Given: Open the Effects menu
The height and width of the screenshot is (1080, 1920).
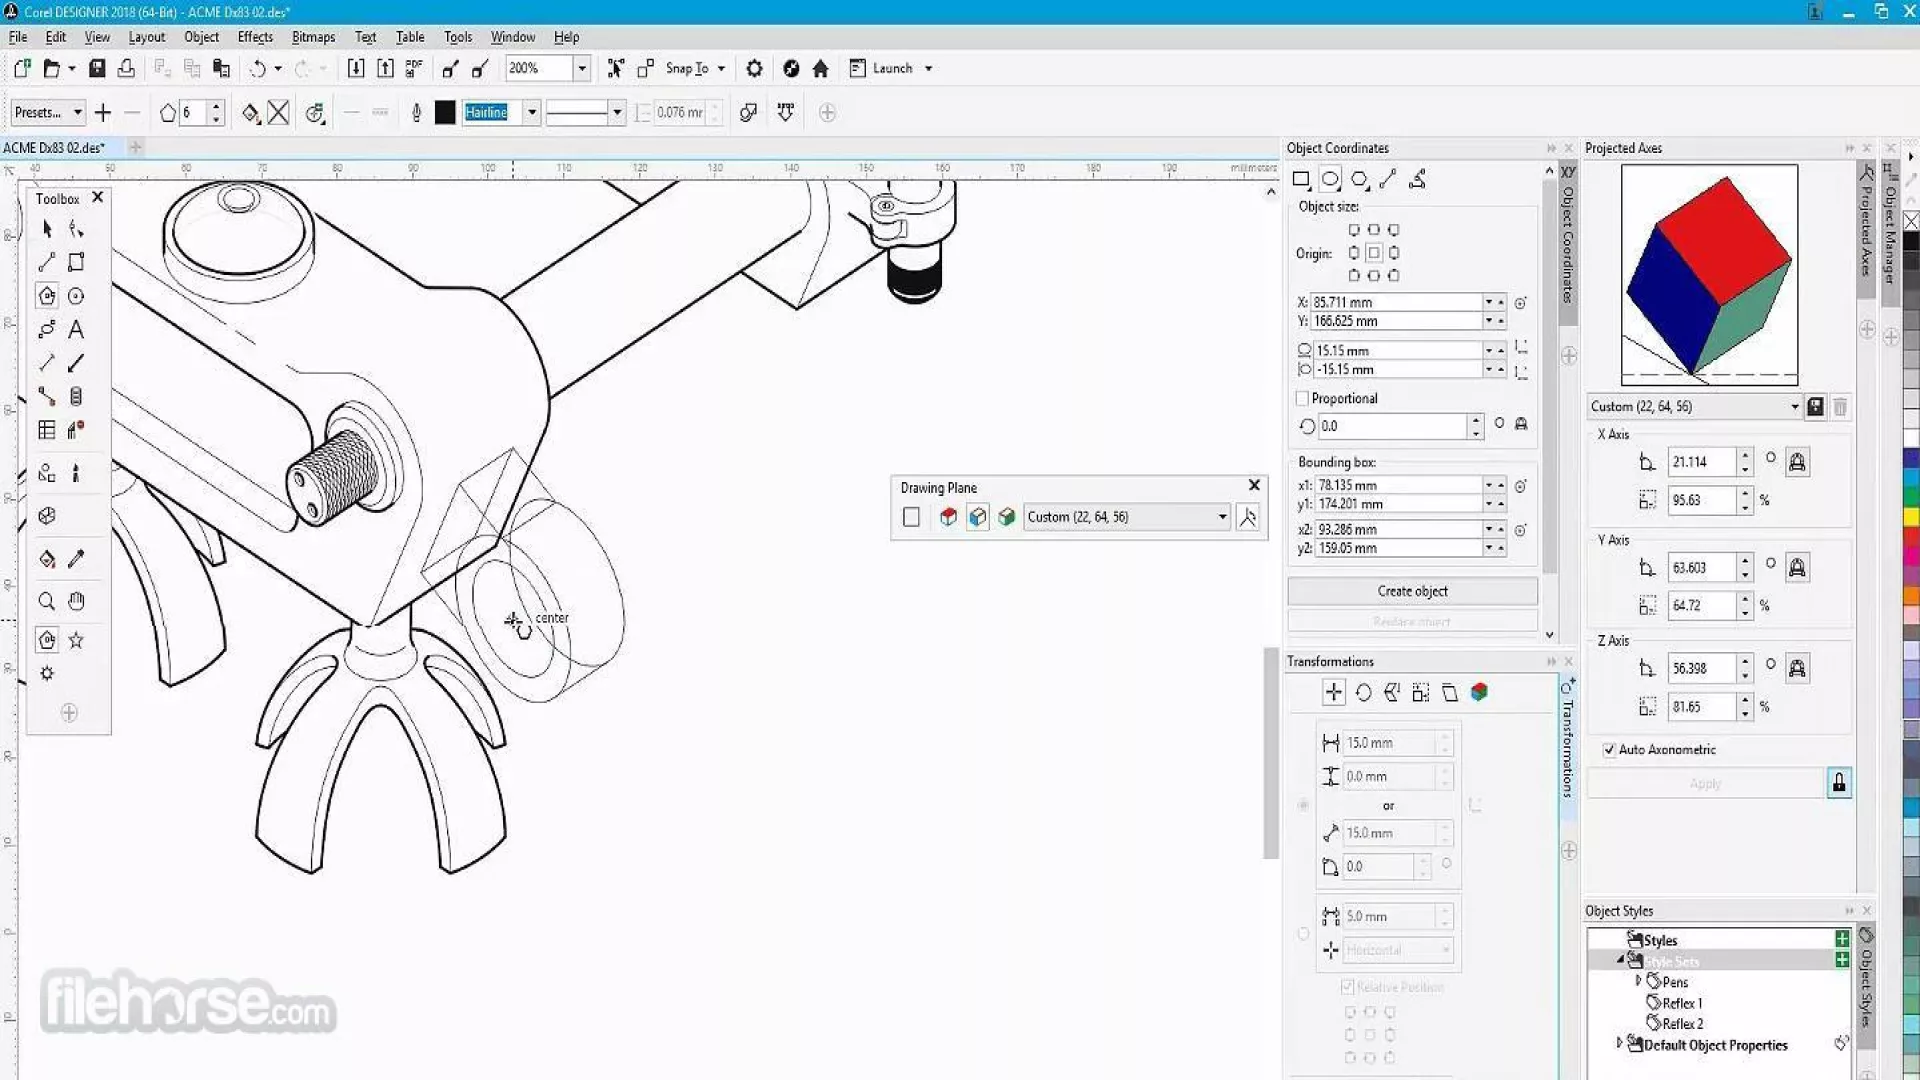Looking at the screenshot, I should click(255, 37).
